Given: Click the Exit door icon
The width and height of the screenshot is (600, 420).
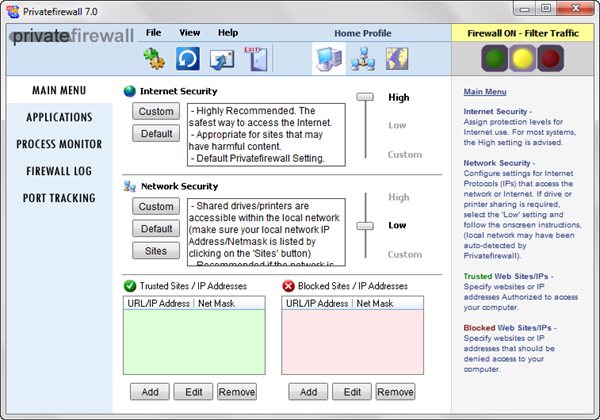Looking at the screenshot, I should [256, 58].
